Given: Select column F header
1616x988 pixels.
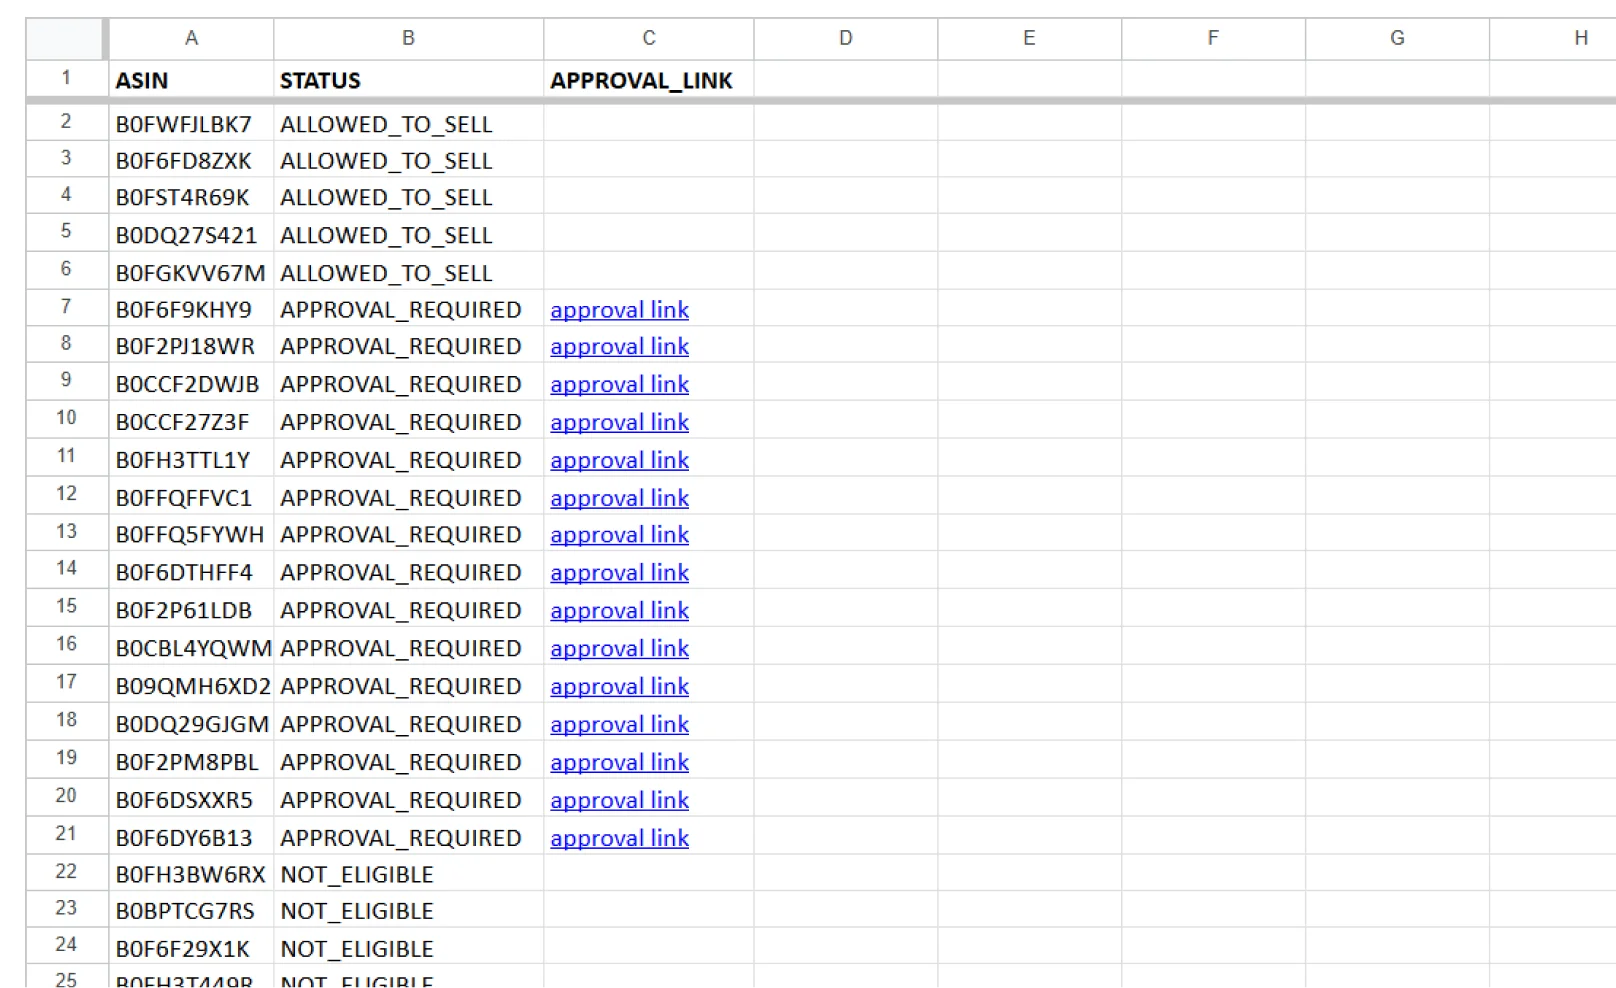Looking at the screenshot, I should [x=1213, y=39].
